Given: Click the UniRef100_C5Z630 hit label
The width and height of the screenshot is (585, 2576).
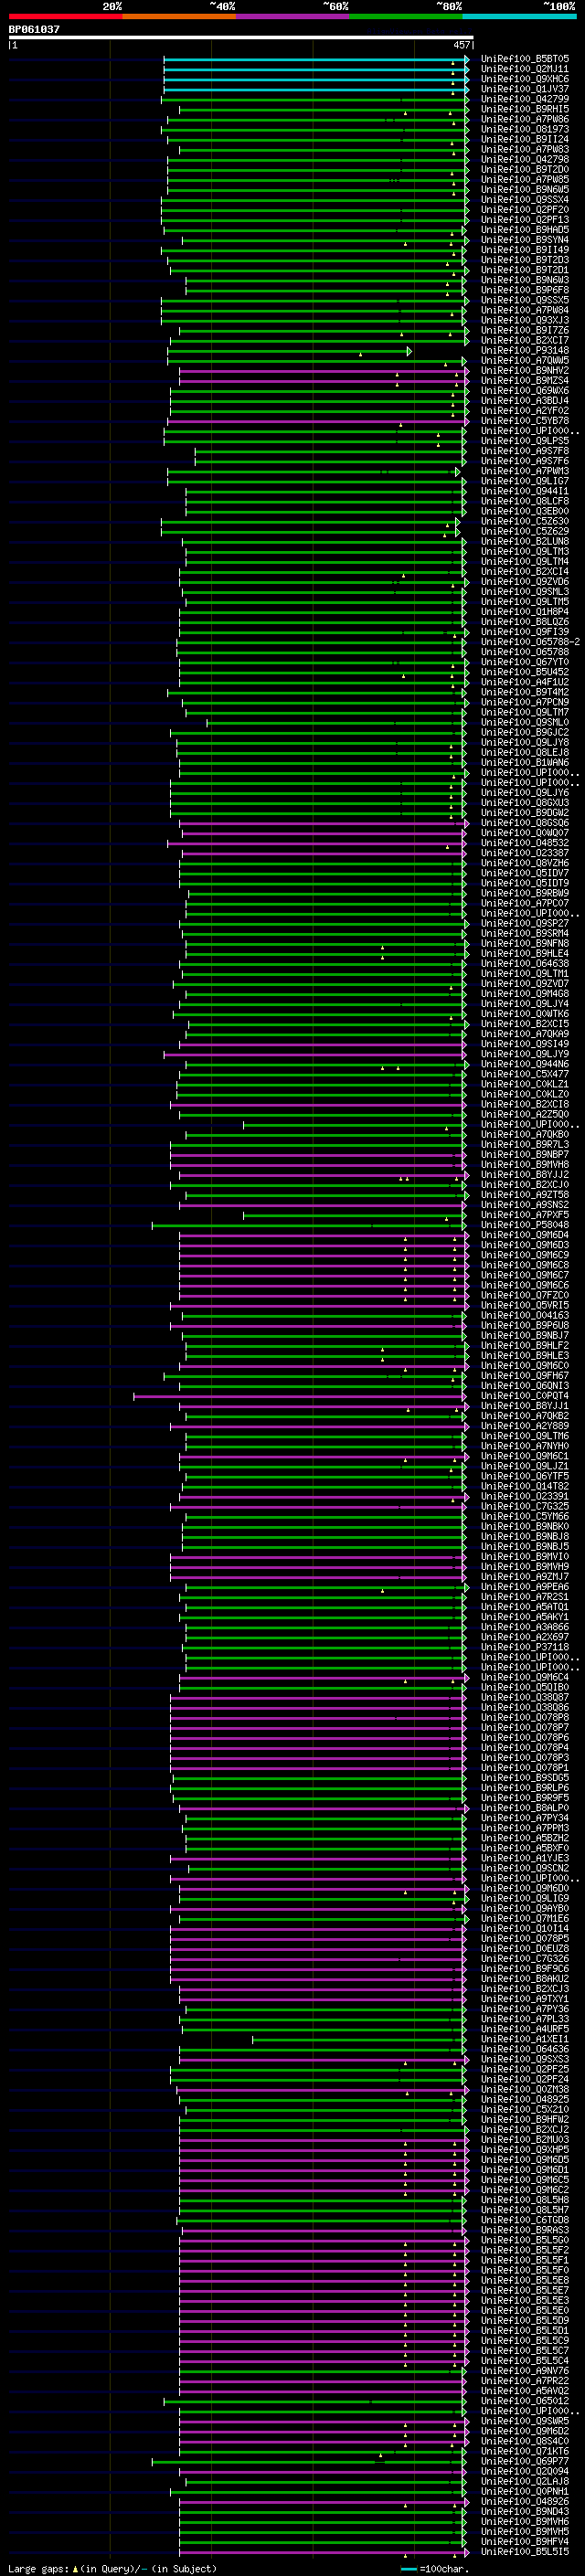Looking at the screenshot, I should 525,521.
